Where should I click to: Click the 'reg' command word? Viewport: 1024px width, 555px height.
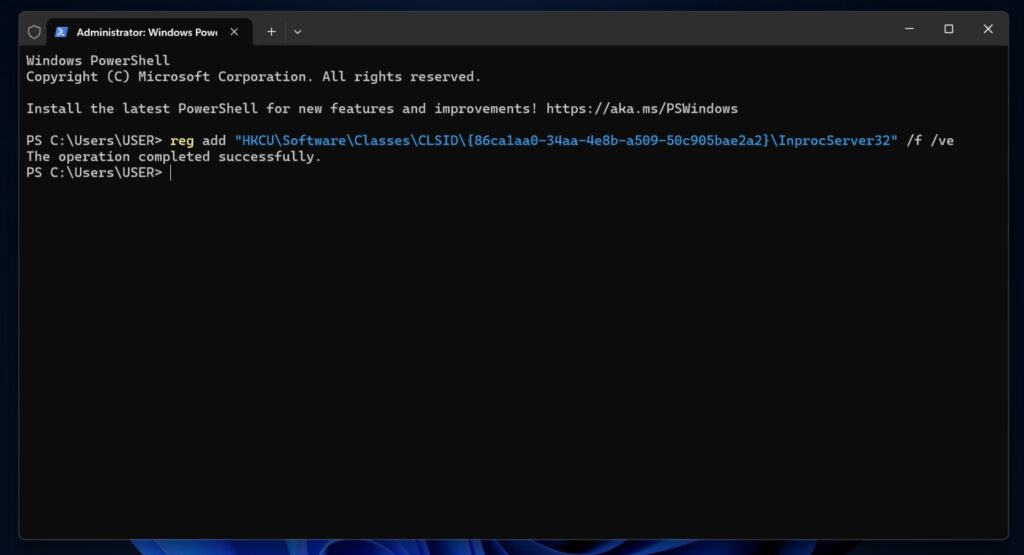[x=182, y=140]
